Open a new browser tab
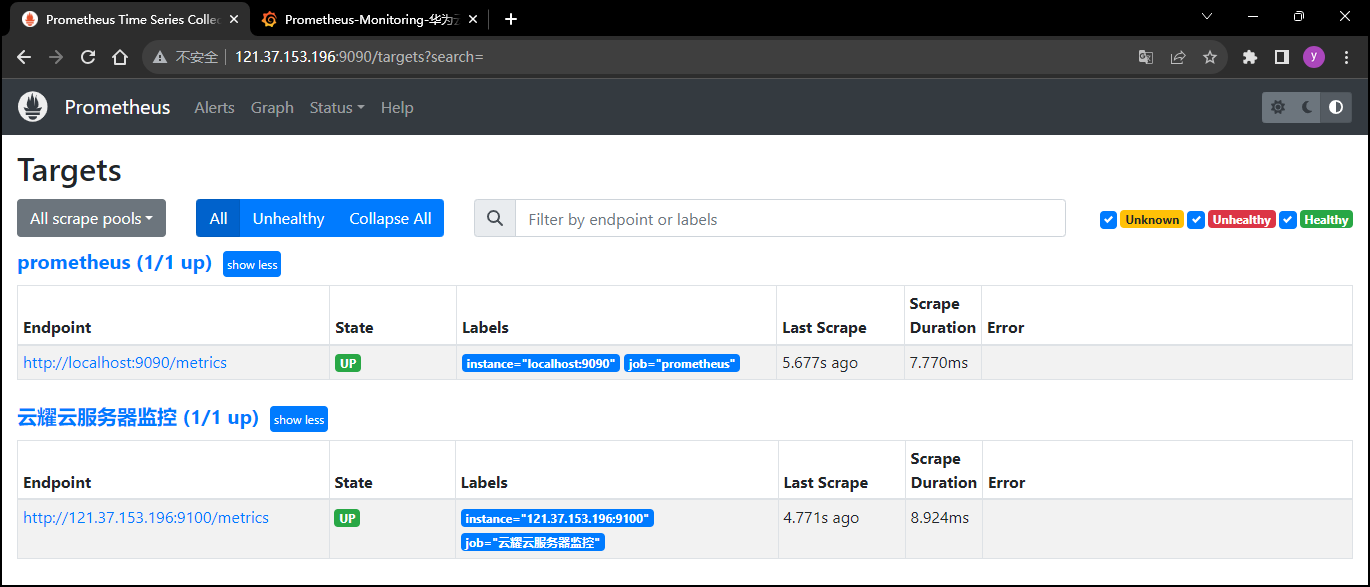This screenshot has width=1370, height=587. pos(510,19)
